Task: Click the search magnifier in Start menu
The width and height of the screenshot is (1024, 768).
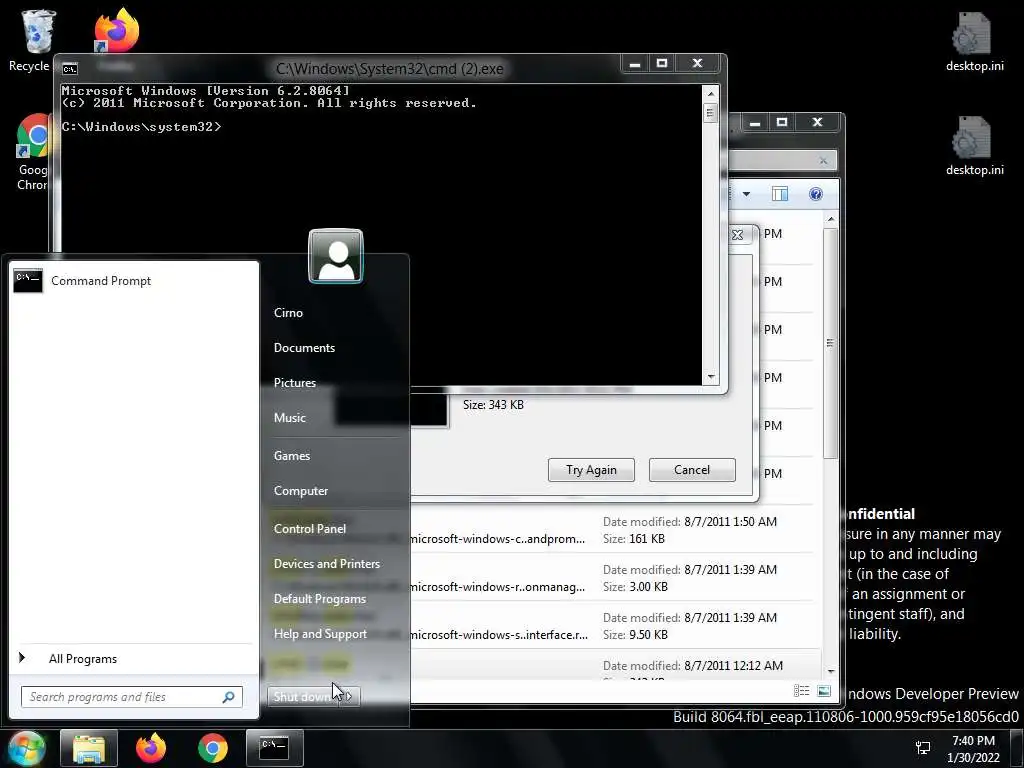Action: (229, 697)
